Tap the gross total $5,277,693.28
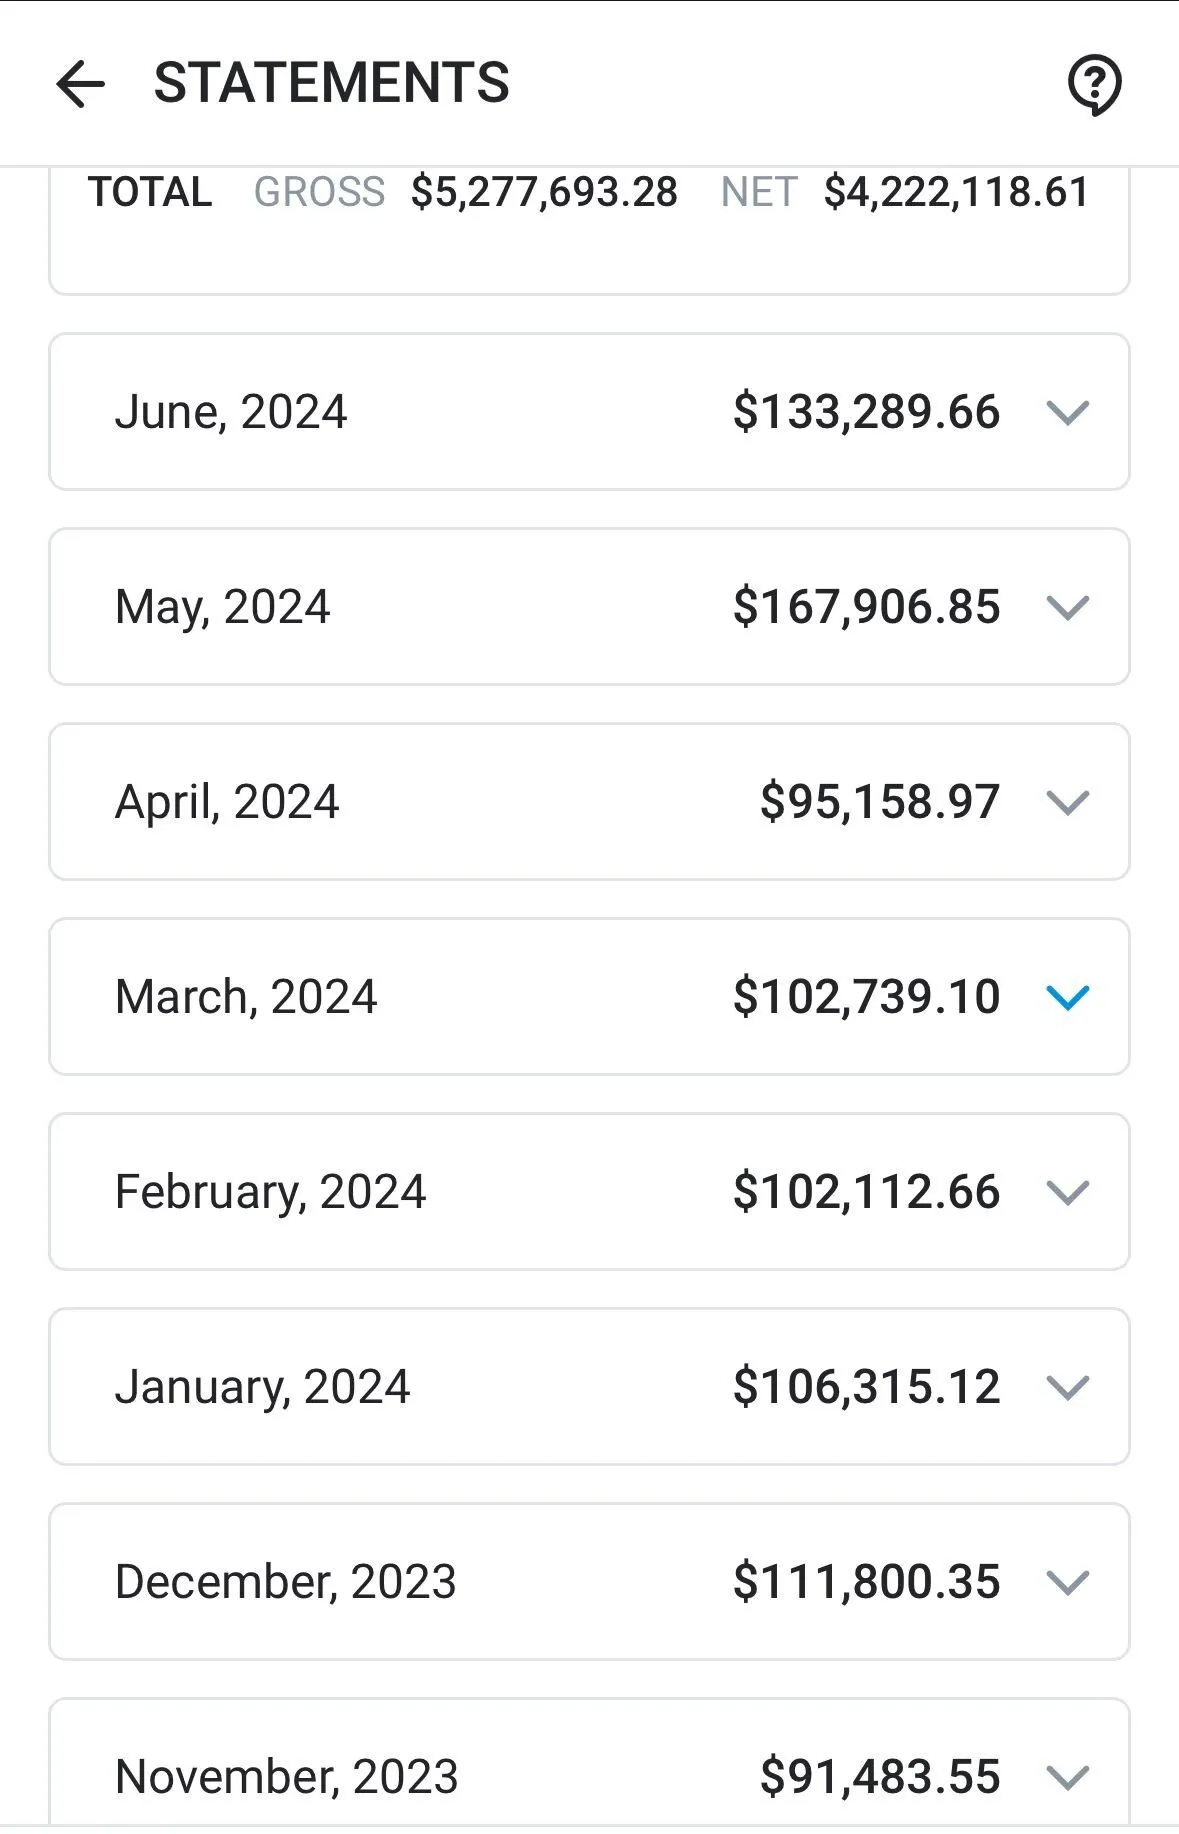 pos(544,192)
